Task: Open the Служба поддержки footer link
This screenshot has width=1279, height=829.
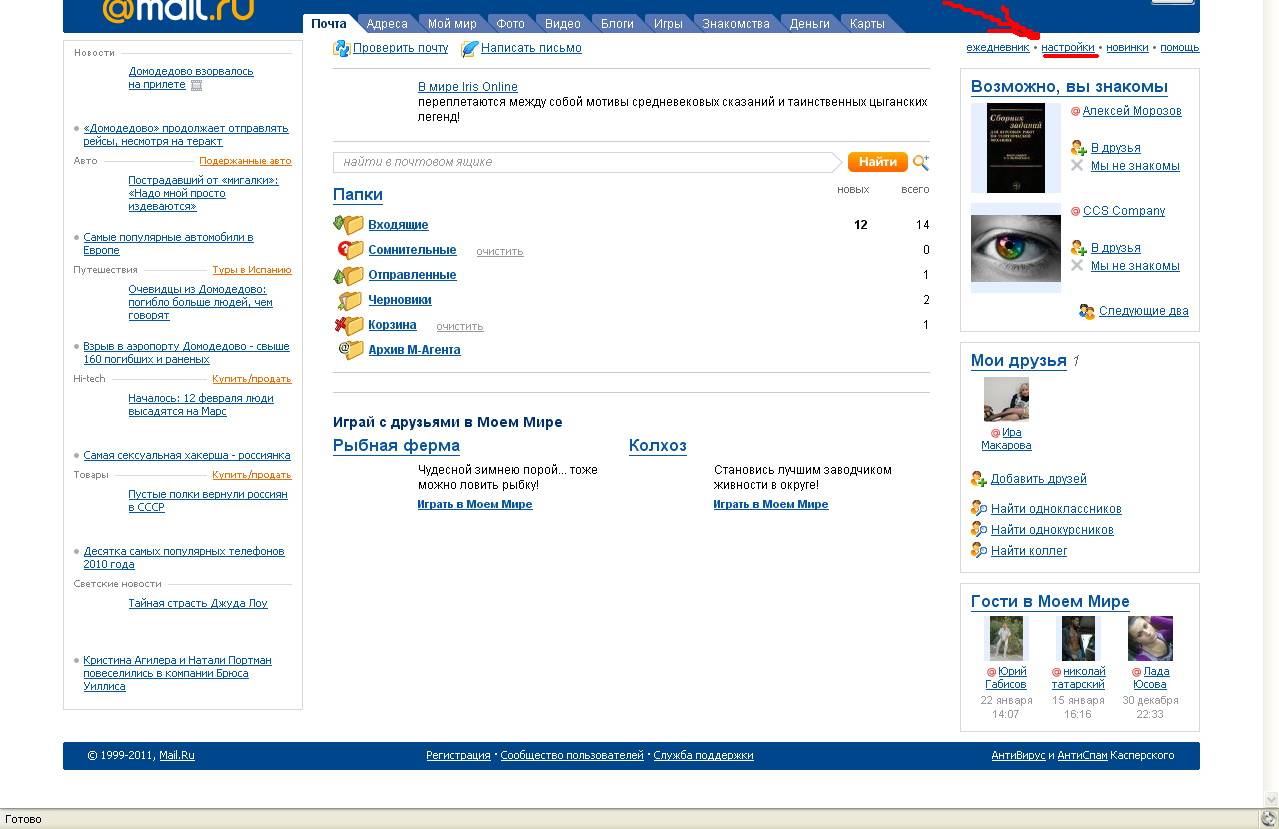Action: click(x=704, y=756)
